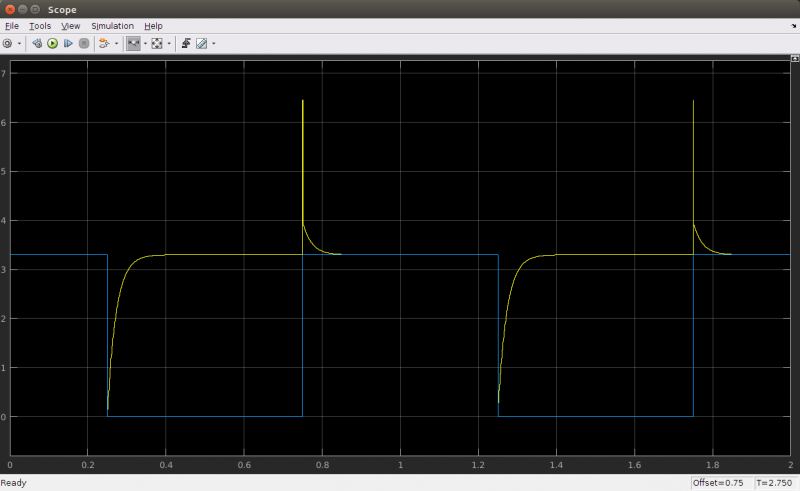Click the Step Back simulation button
Viewport: 800px width, 491px height.
click(x=37, y=44)
